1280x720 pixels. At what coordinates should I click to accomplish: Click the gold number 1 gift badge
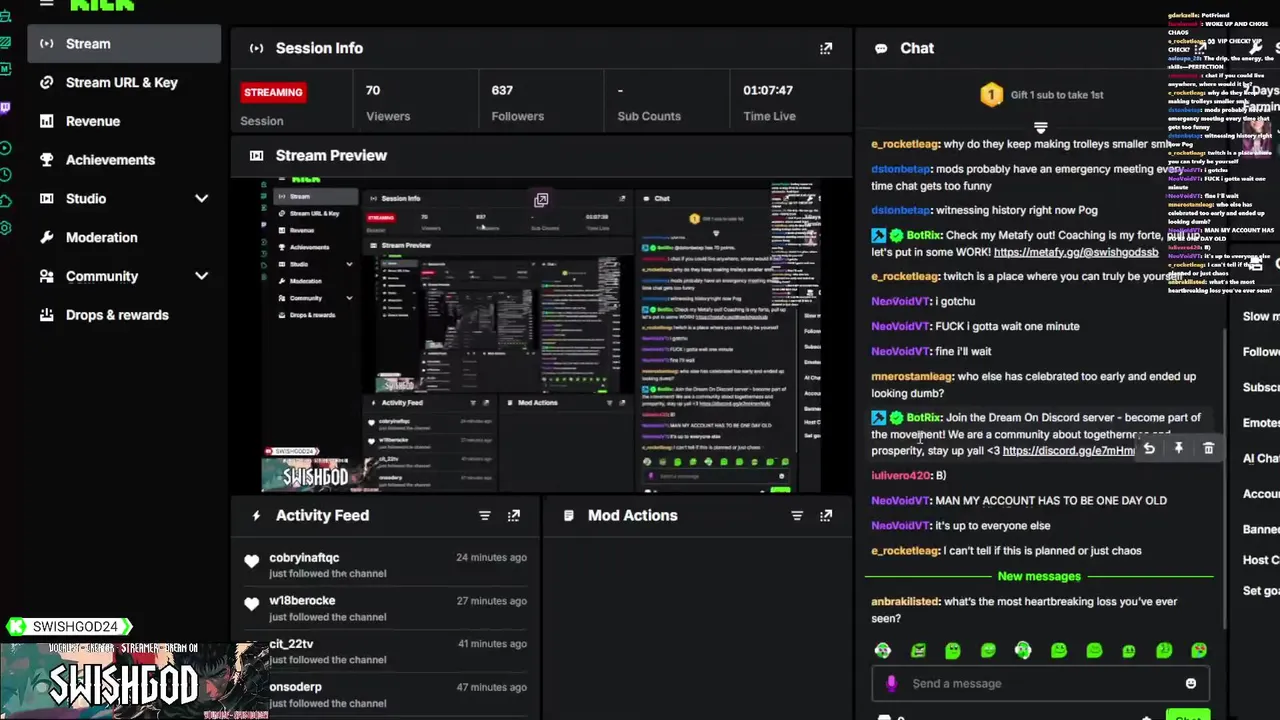click(x=991, y=95)
